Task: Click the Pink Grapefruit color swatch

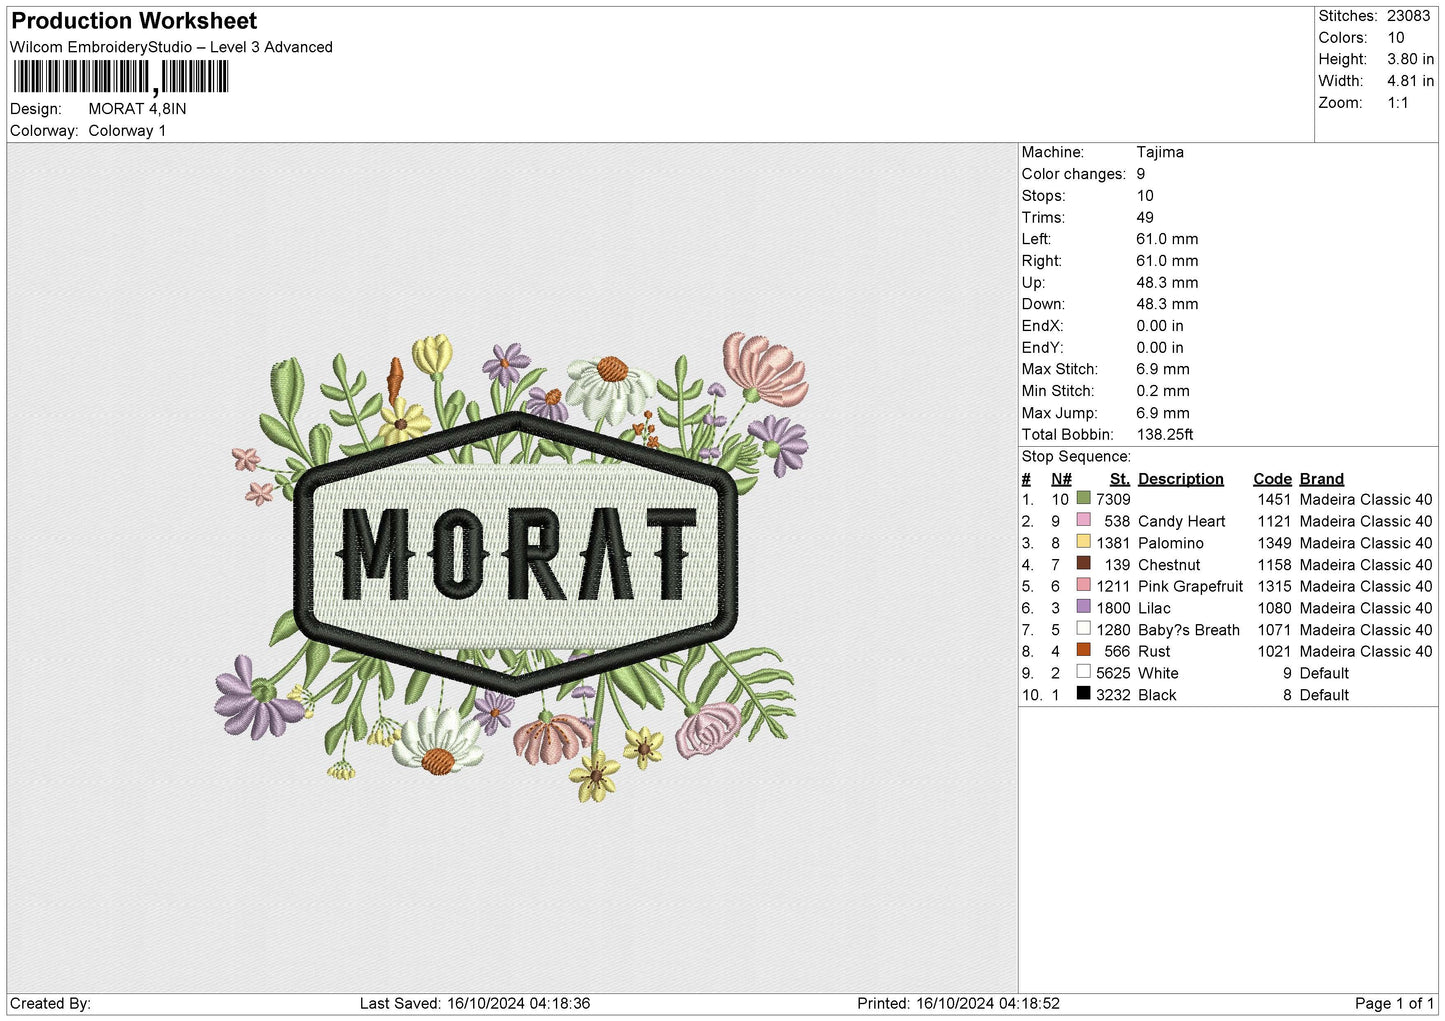Action: [x=1083, y=585]
